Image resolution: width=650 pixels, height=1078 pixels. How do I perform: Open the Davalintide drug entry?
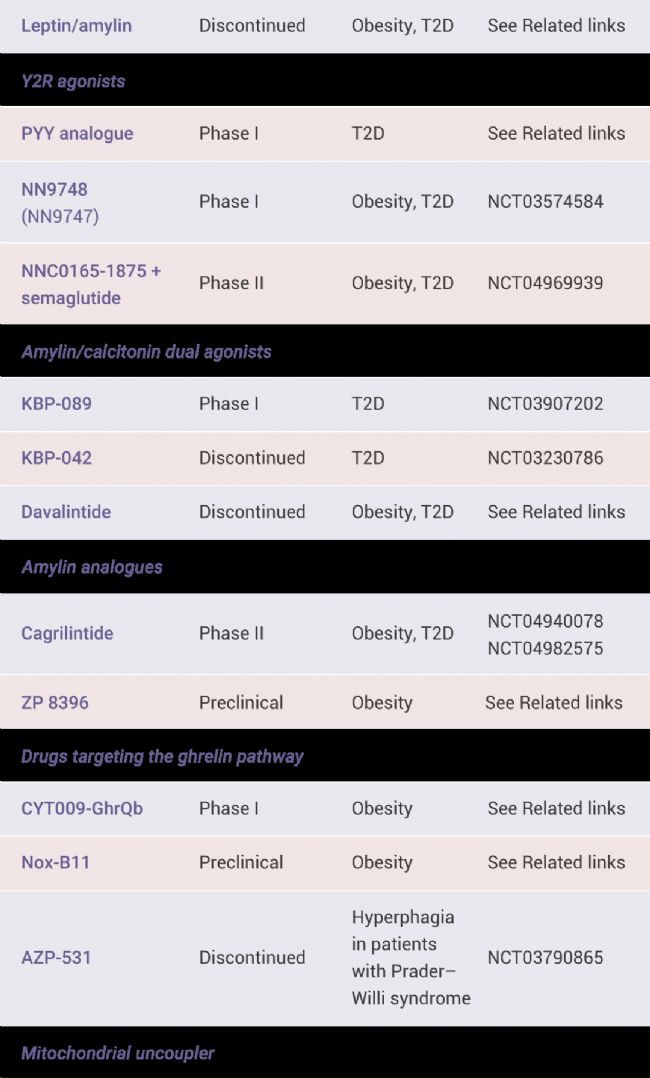click(66, 512)
